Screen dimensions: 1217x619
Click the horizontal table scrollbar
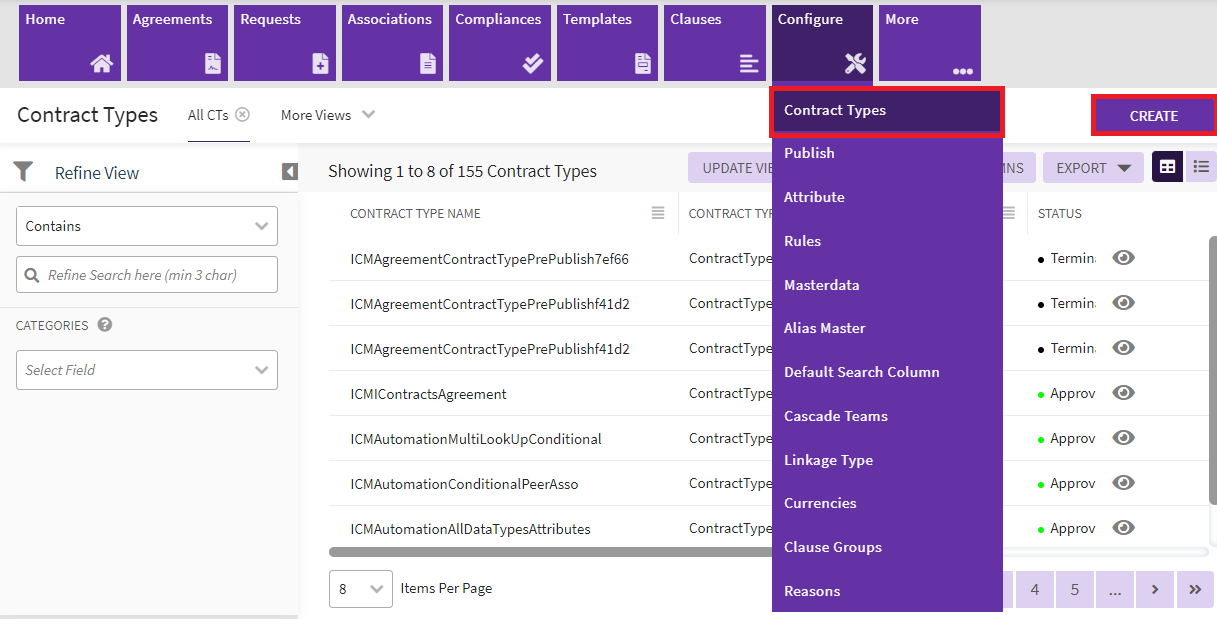pyautogui.click(x=550, y=551)
